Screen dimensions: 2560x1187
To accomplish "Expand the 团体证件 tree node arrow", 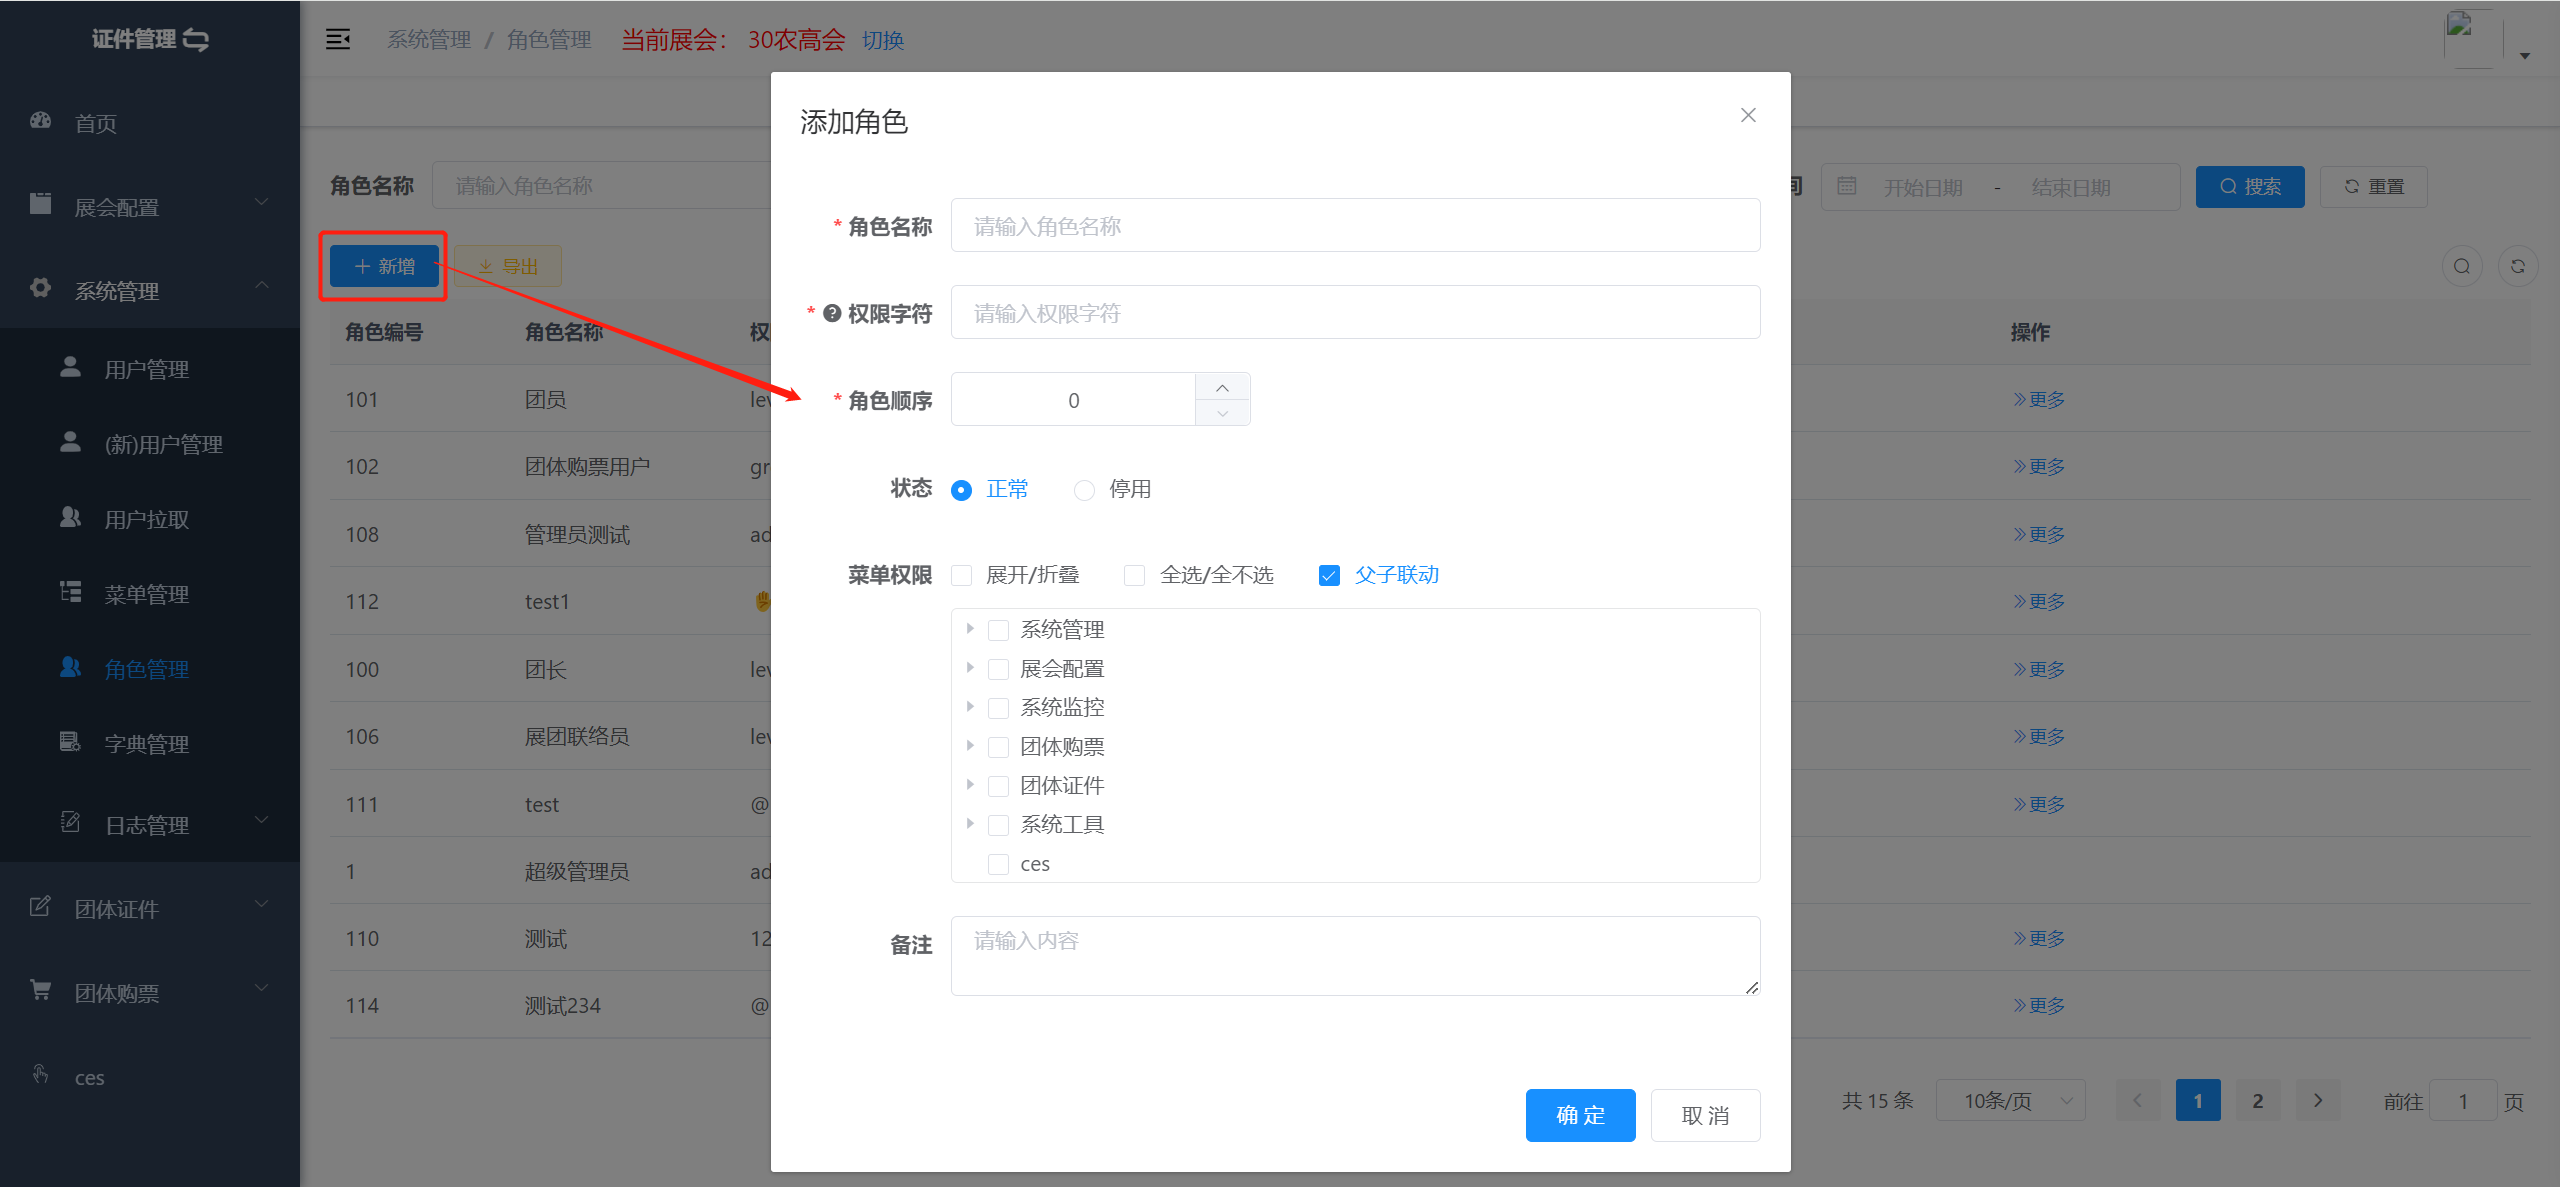I will click(x=970, y=785).
